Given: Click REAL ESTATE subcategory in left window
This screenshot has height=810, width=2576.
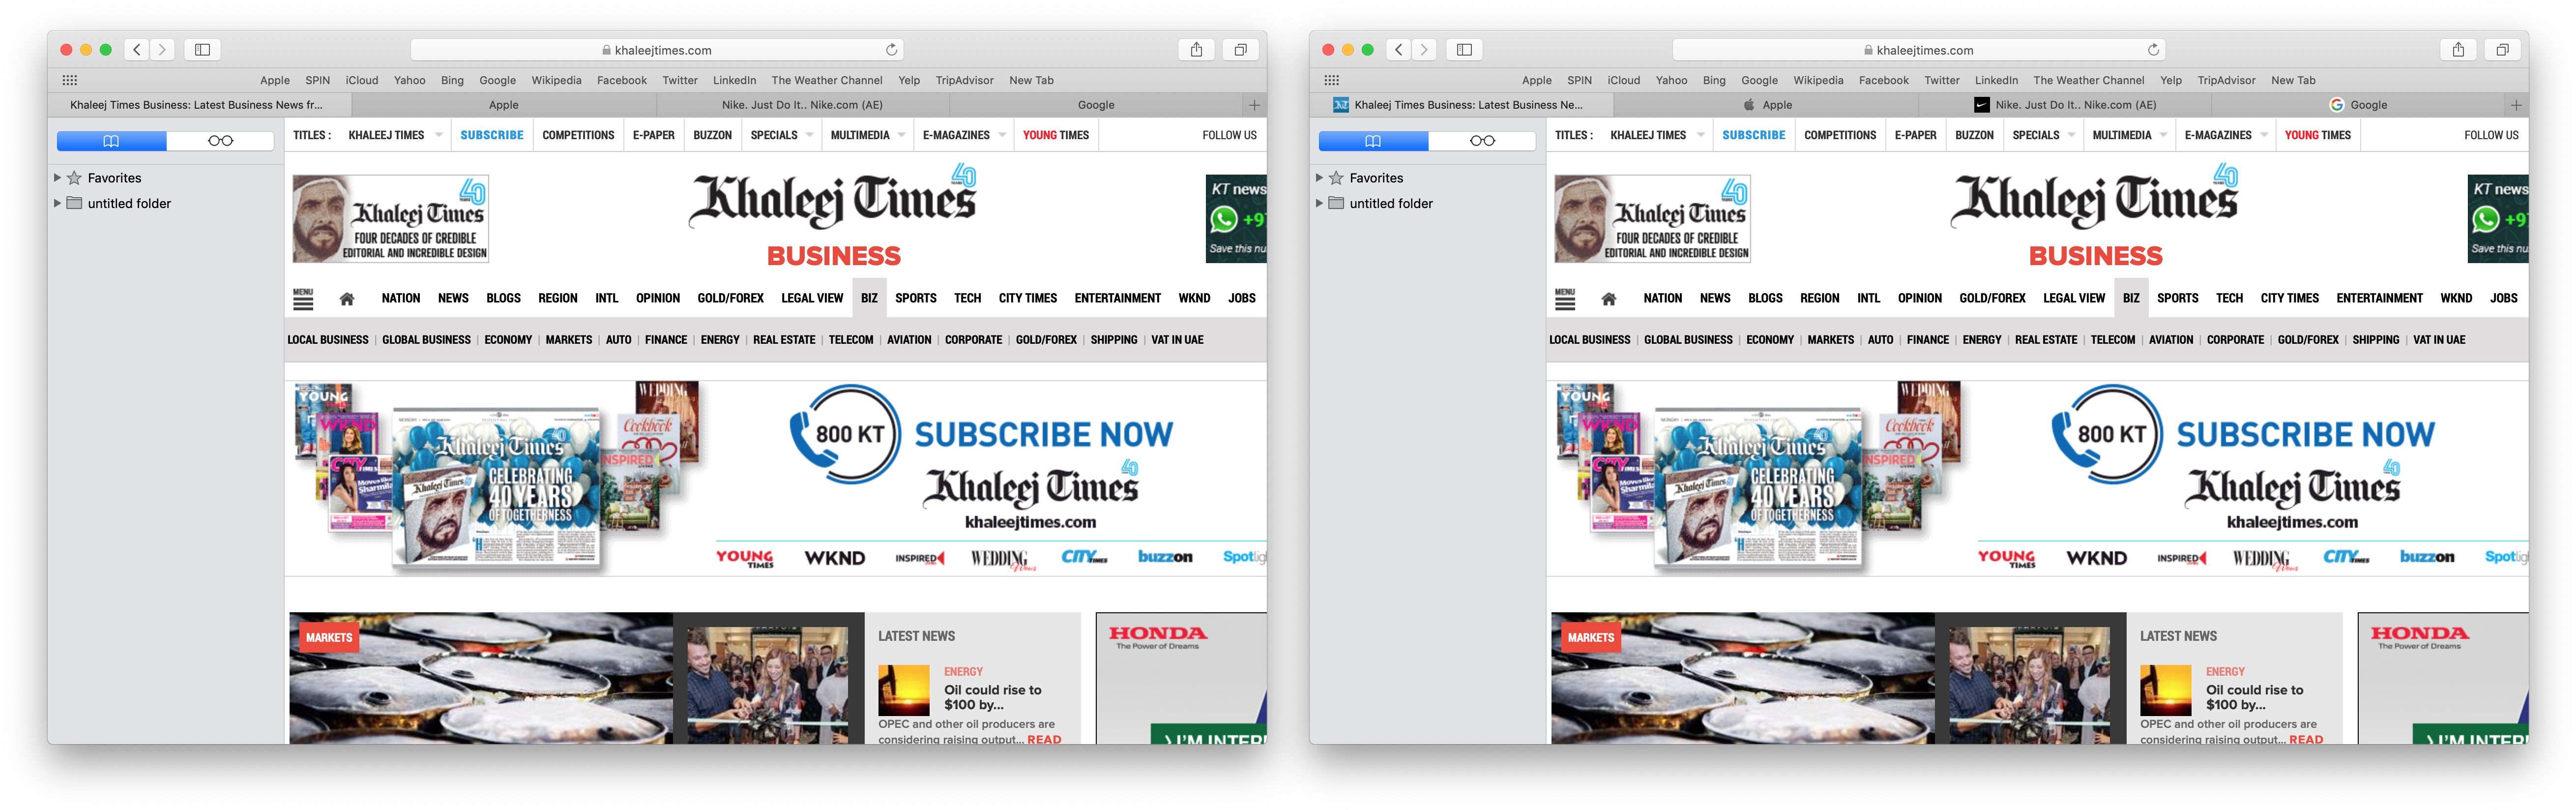Looking at the screenshot, I should [784, 340].
